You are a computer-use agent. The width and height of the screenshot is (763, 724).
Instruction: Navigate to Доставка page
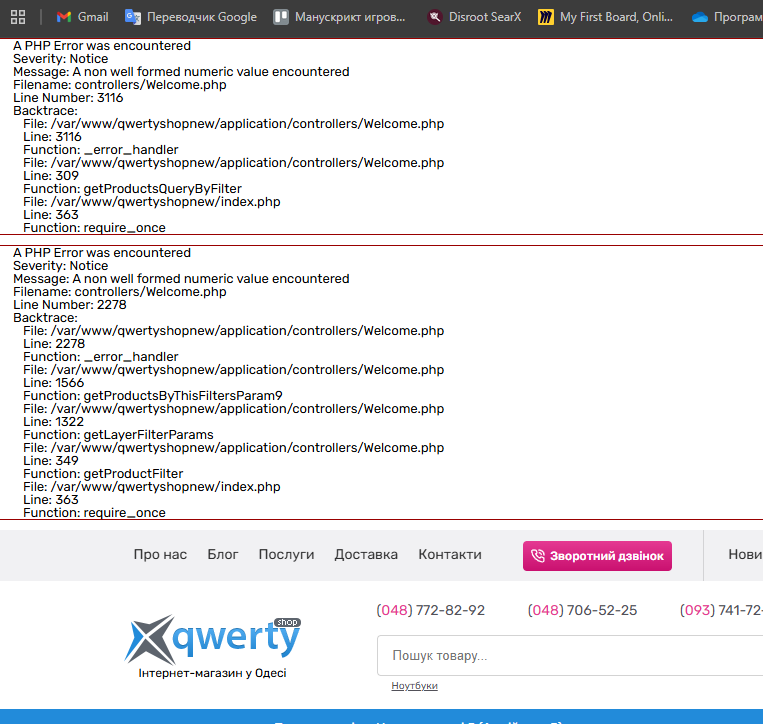point(366,554)
